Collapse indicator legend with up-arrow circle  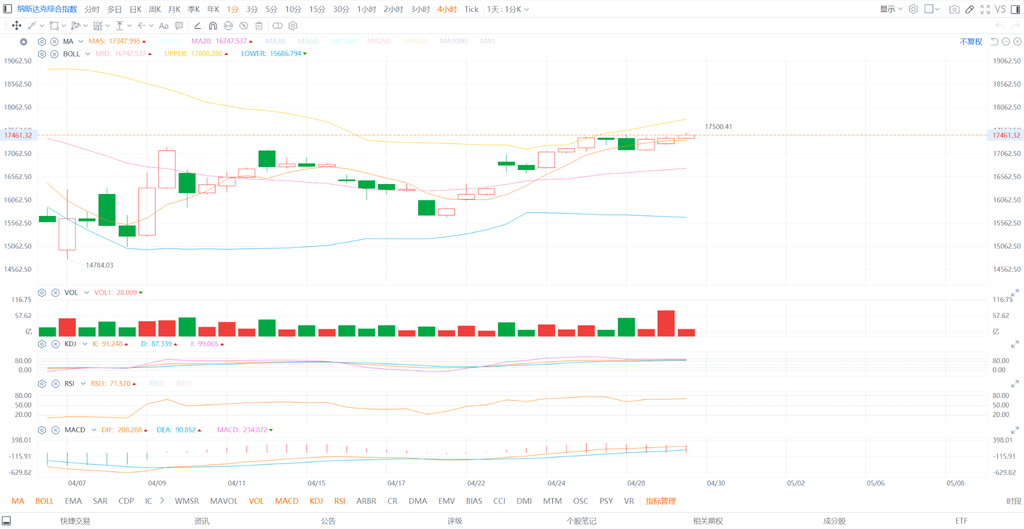tap(24, 41)
